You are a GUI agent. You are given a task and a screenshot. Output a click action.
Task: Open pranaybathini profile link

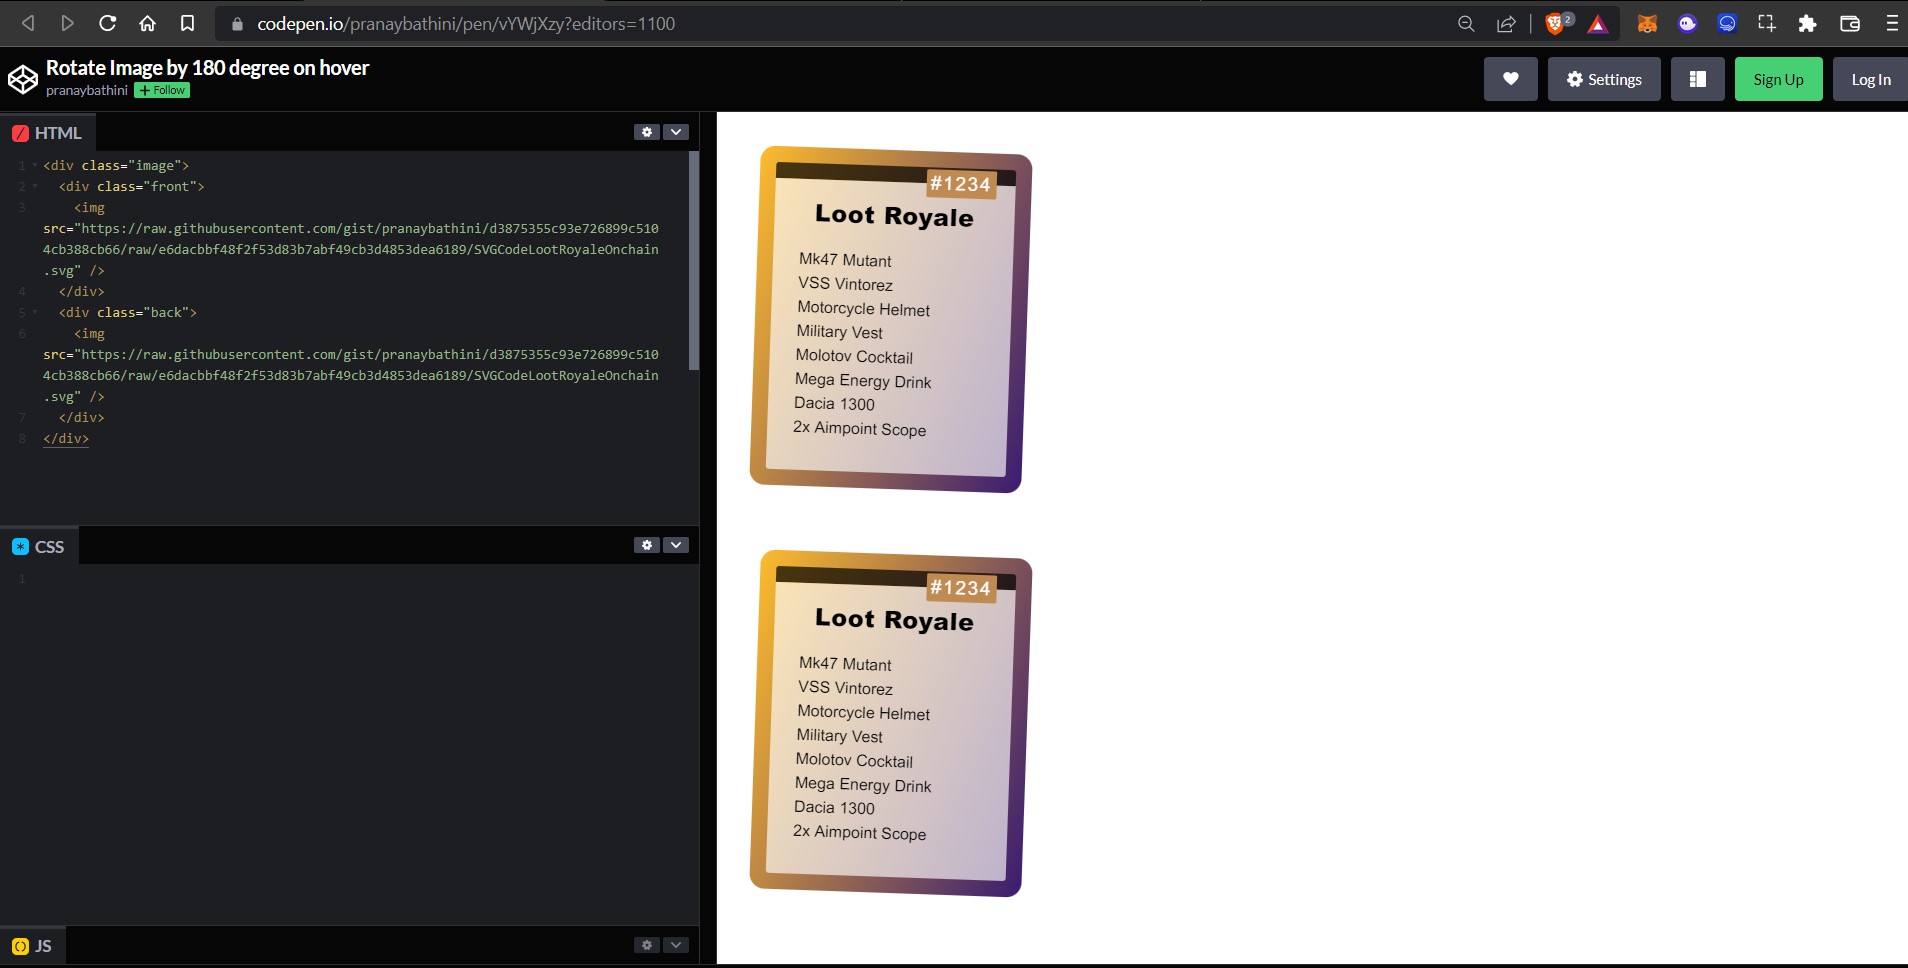pos(87,90)
